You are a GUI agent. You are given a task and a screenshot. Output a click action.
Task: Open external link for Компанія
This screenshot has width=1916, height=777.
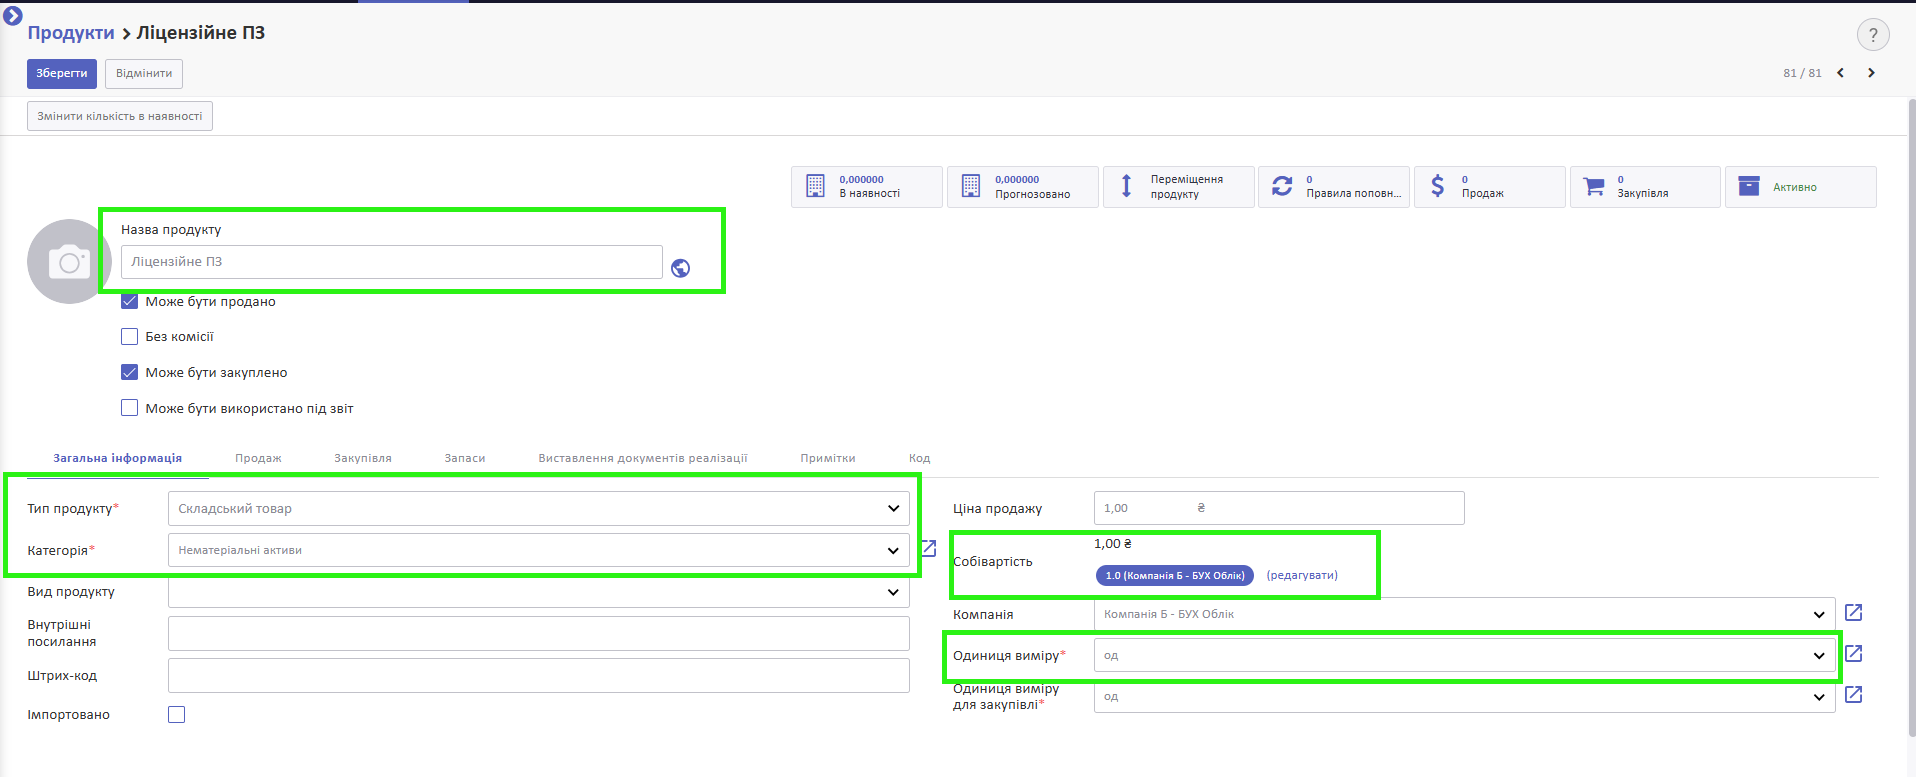(1853, 612)
